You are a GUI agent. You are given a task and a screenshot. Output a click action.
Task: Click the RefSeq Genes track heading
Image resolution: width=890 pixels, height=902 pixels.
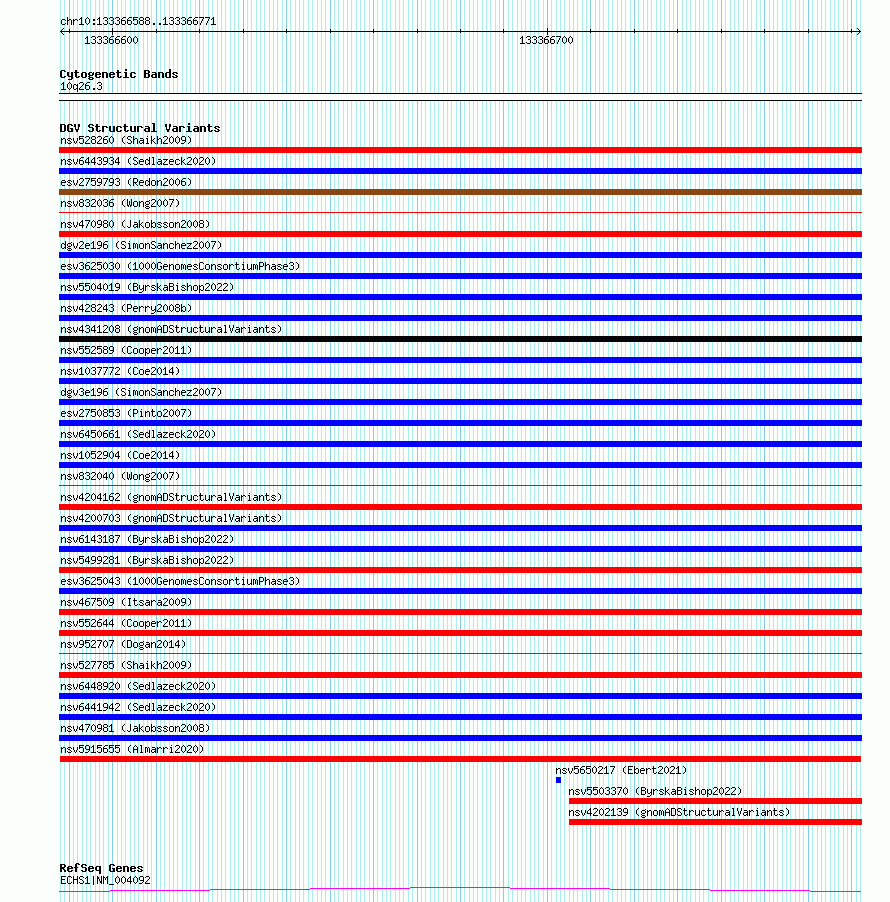[102, 868]
